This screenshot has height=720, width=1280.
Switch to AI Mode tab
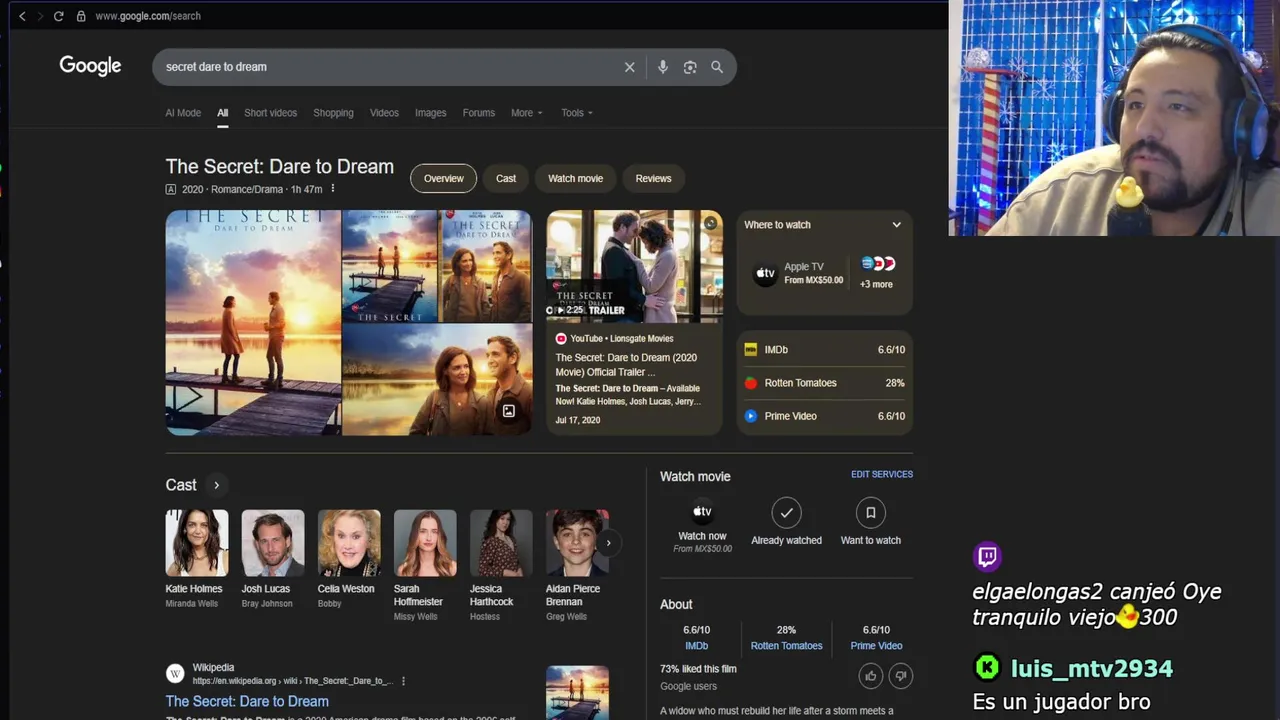pos(183,113)
